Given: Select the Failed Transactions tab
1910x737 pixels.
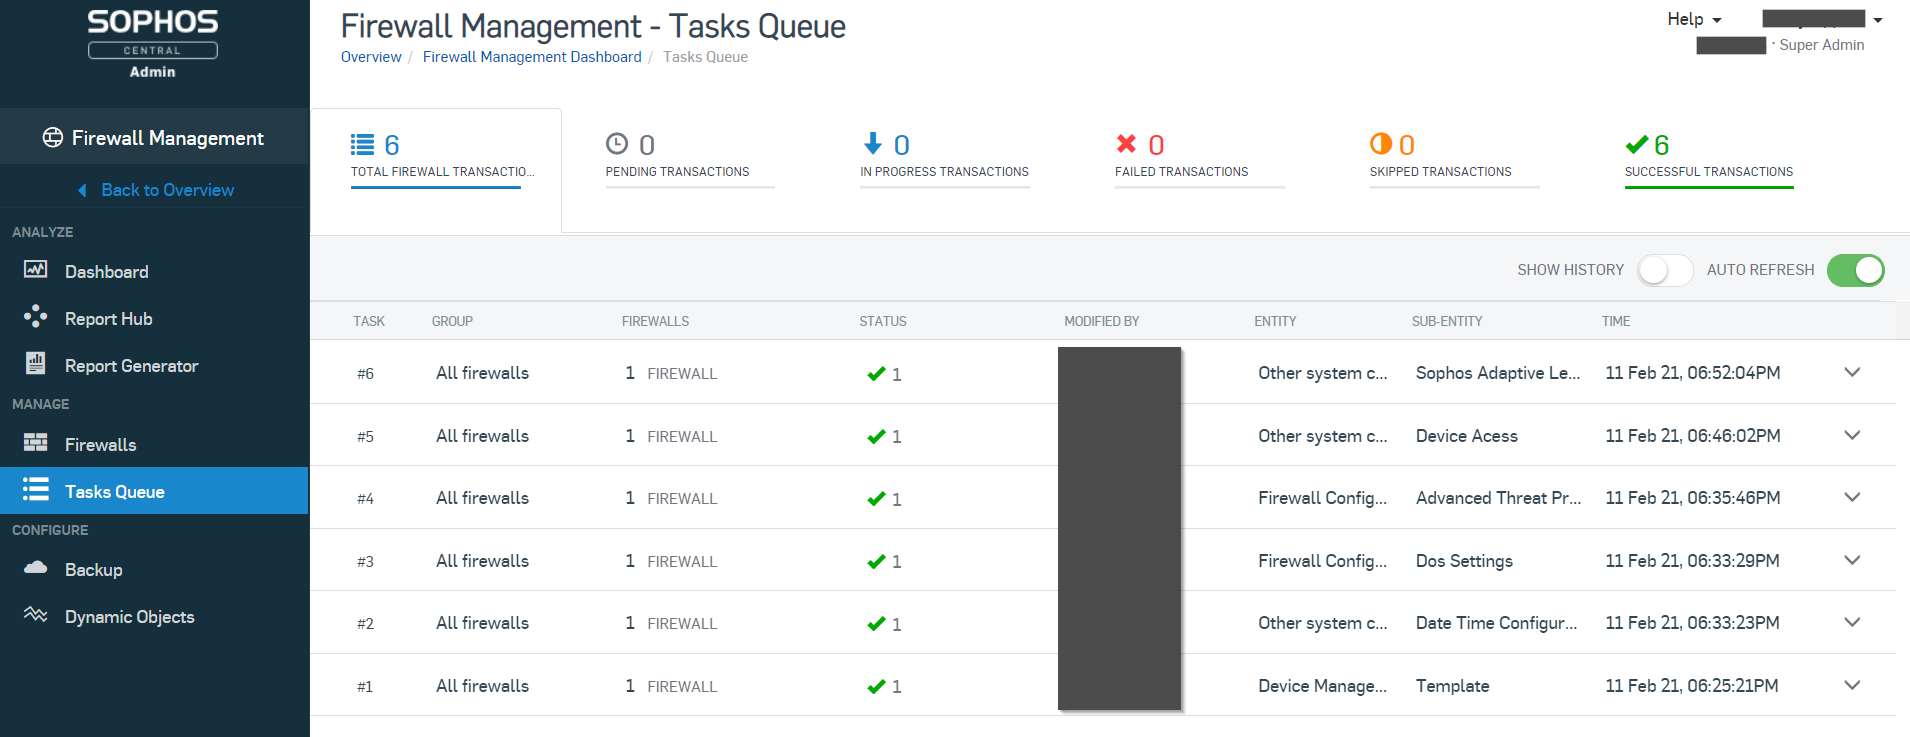Looking at the screenshot, I should click(1200, 160).
